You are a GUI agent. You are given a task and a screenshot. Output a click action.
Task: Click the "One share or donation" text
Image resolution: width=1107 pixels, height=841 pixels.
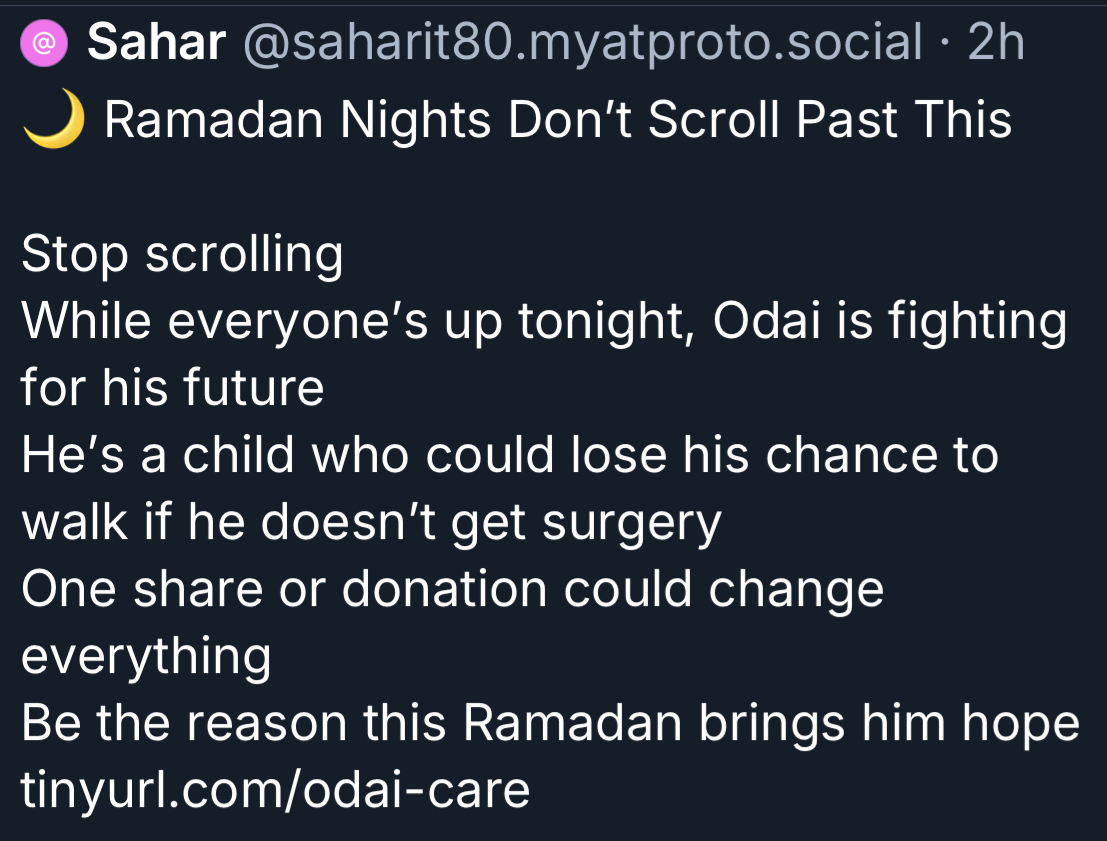point(286,589)
